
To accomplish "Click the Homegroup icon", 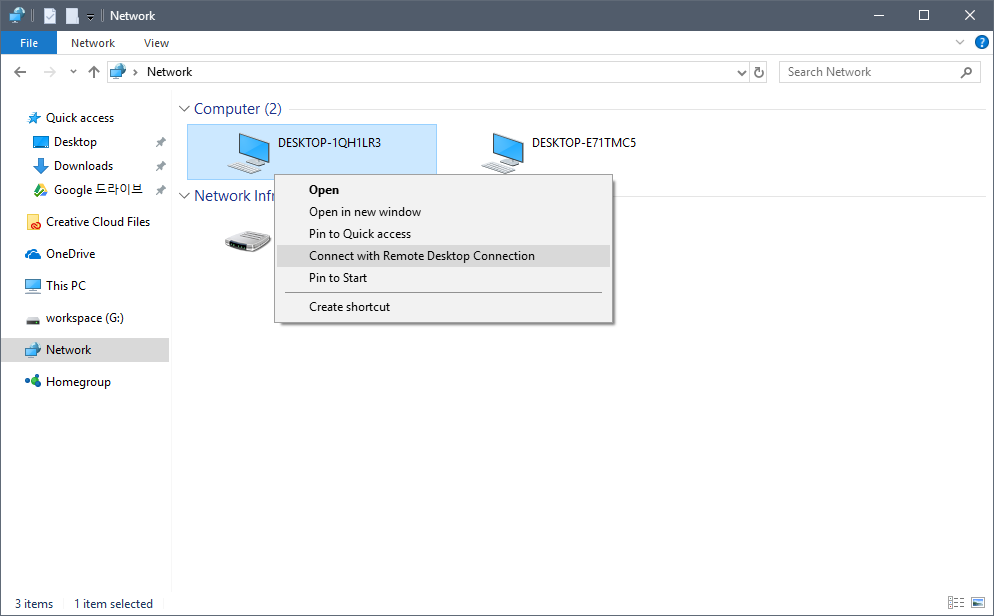I will (x=33, y=381).
